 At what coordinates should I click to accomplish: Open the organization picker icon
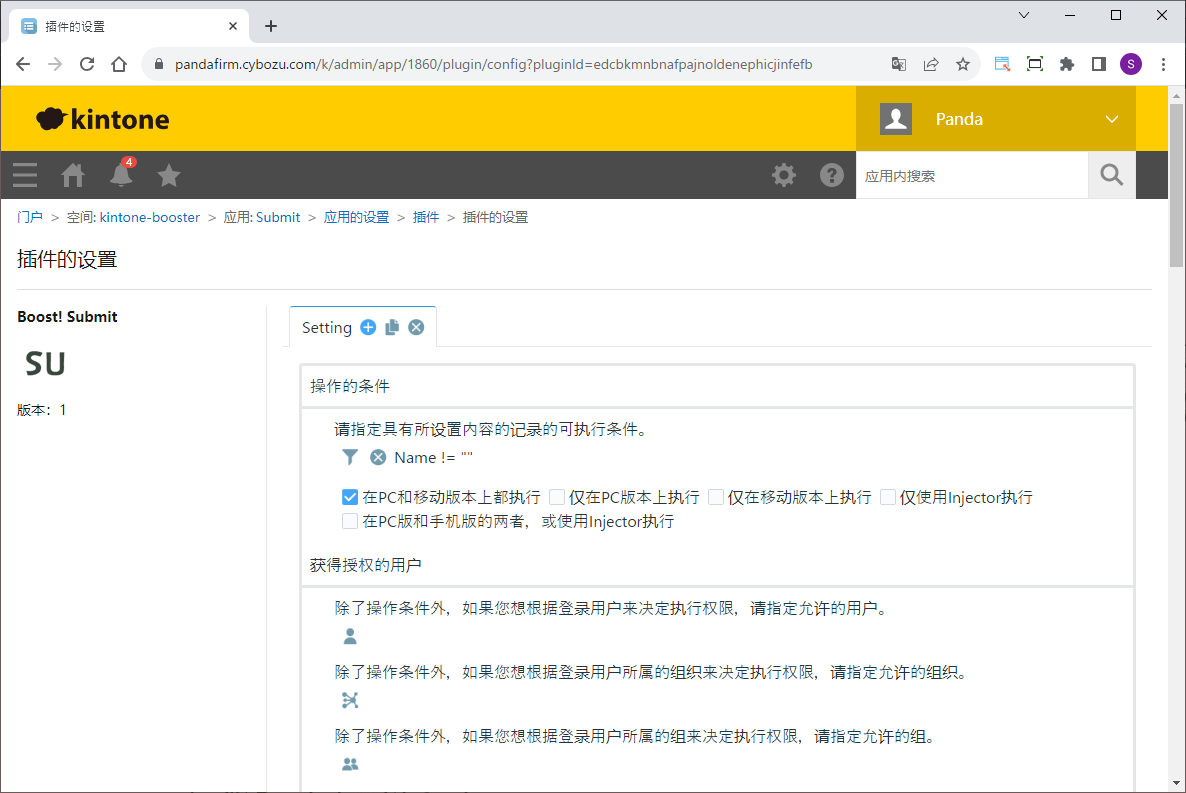tap(350, 700)
